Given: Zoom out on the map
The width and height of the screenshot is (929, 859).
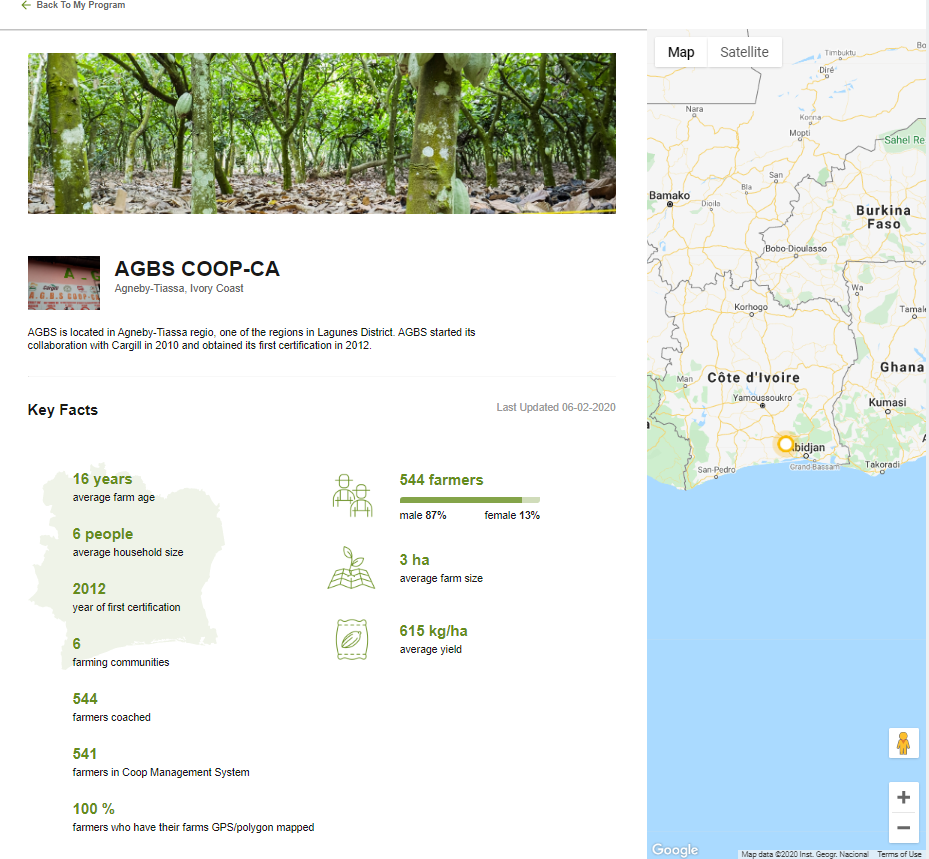Looking at the screenshot, I should coord(903,828).
